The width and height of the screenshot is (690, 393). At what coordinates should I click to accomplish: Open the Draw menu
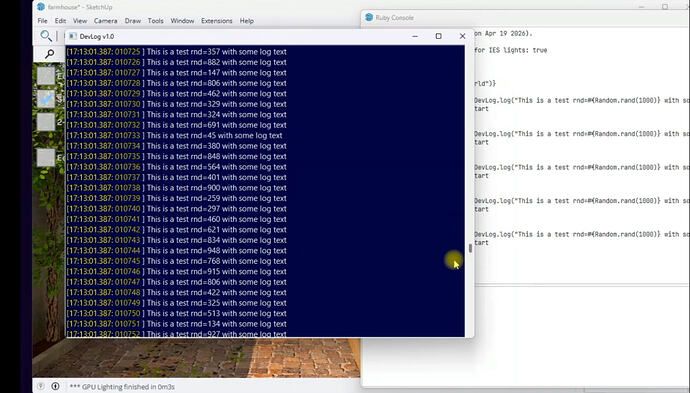[132, 21]
